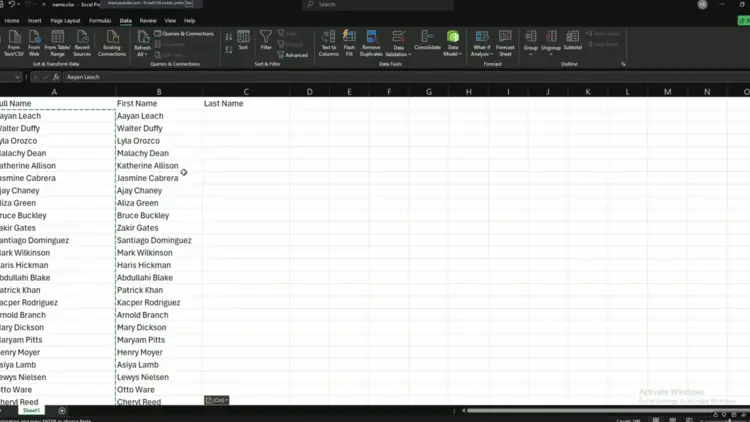Open the Outline dialog launcher
750x422 pixels.
[623, 64]
